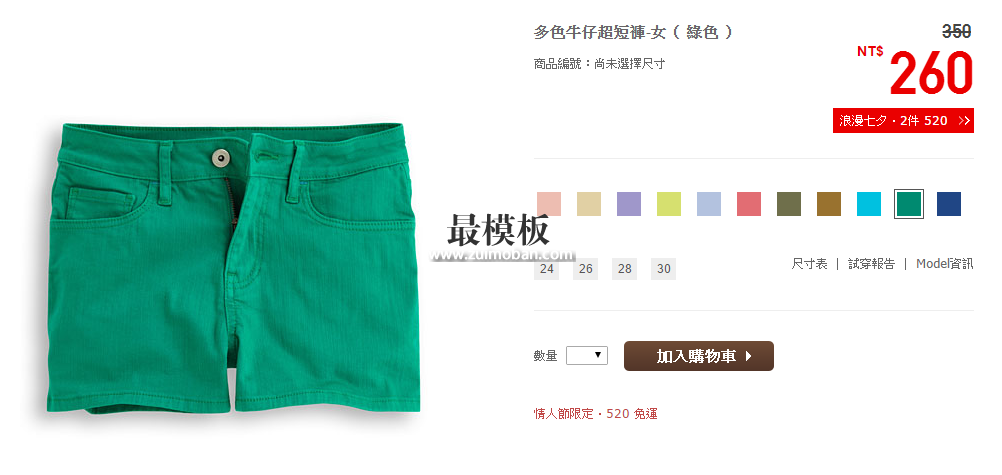Select the currently active green swatch
1002x475 pixels.
tap(909, 204)
